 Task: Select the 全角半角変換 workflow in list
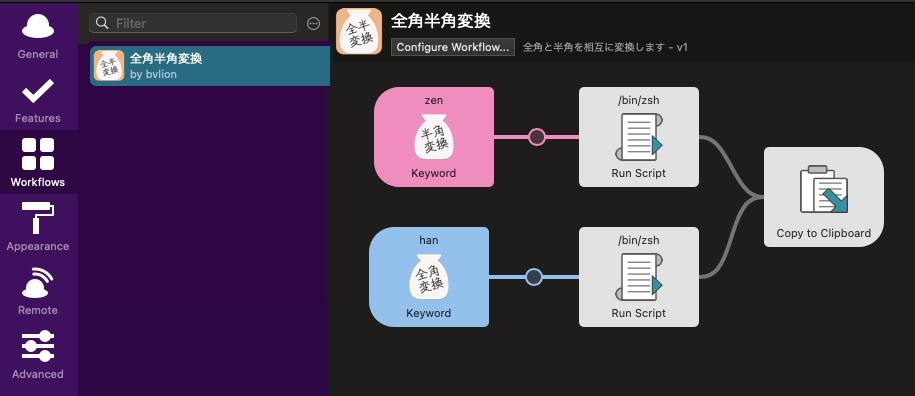(210, 66)
